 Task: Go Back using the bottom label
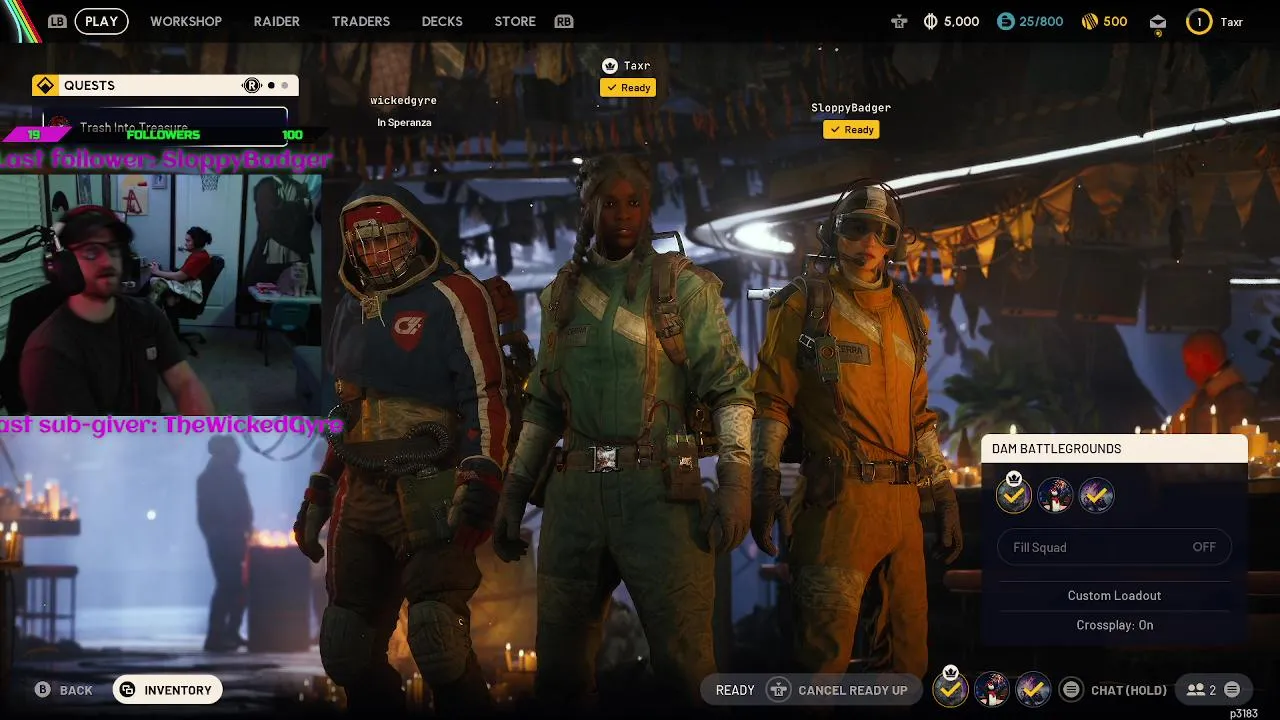click(x=76, y=690)
